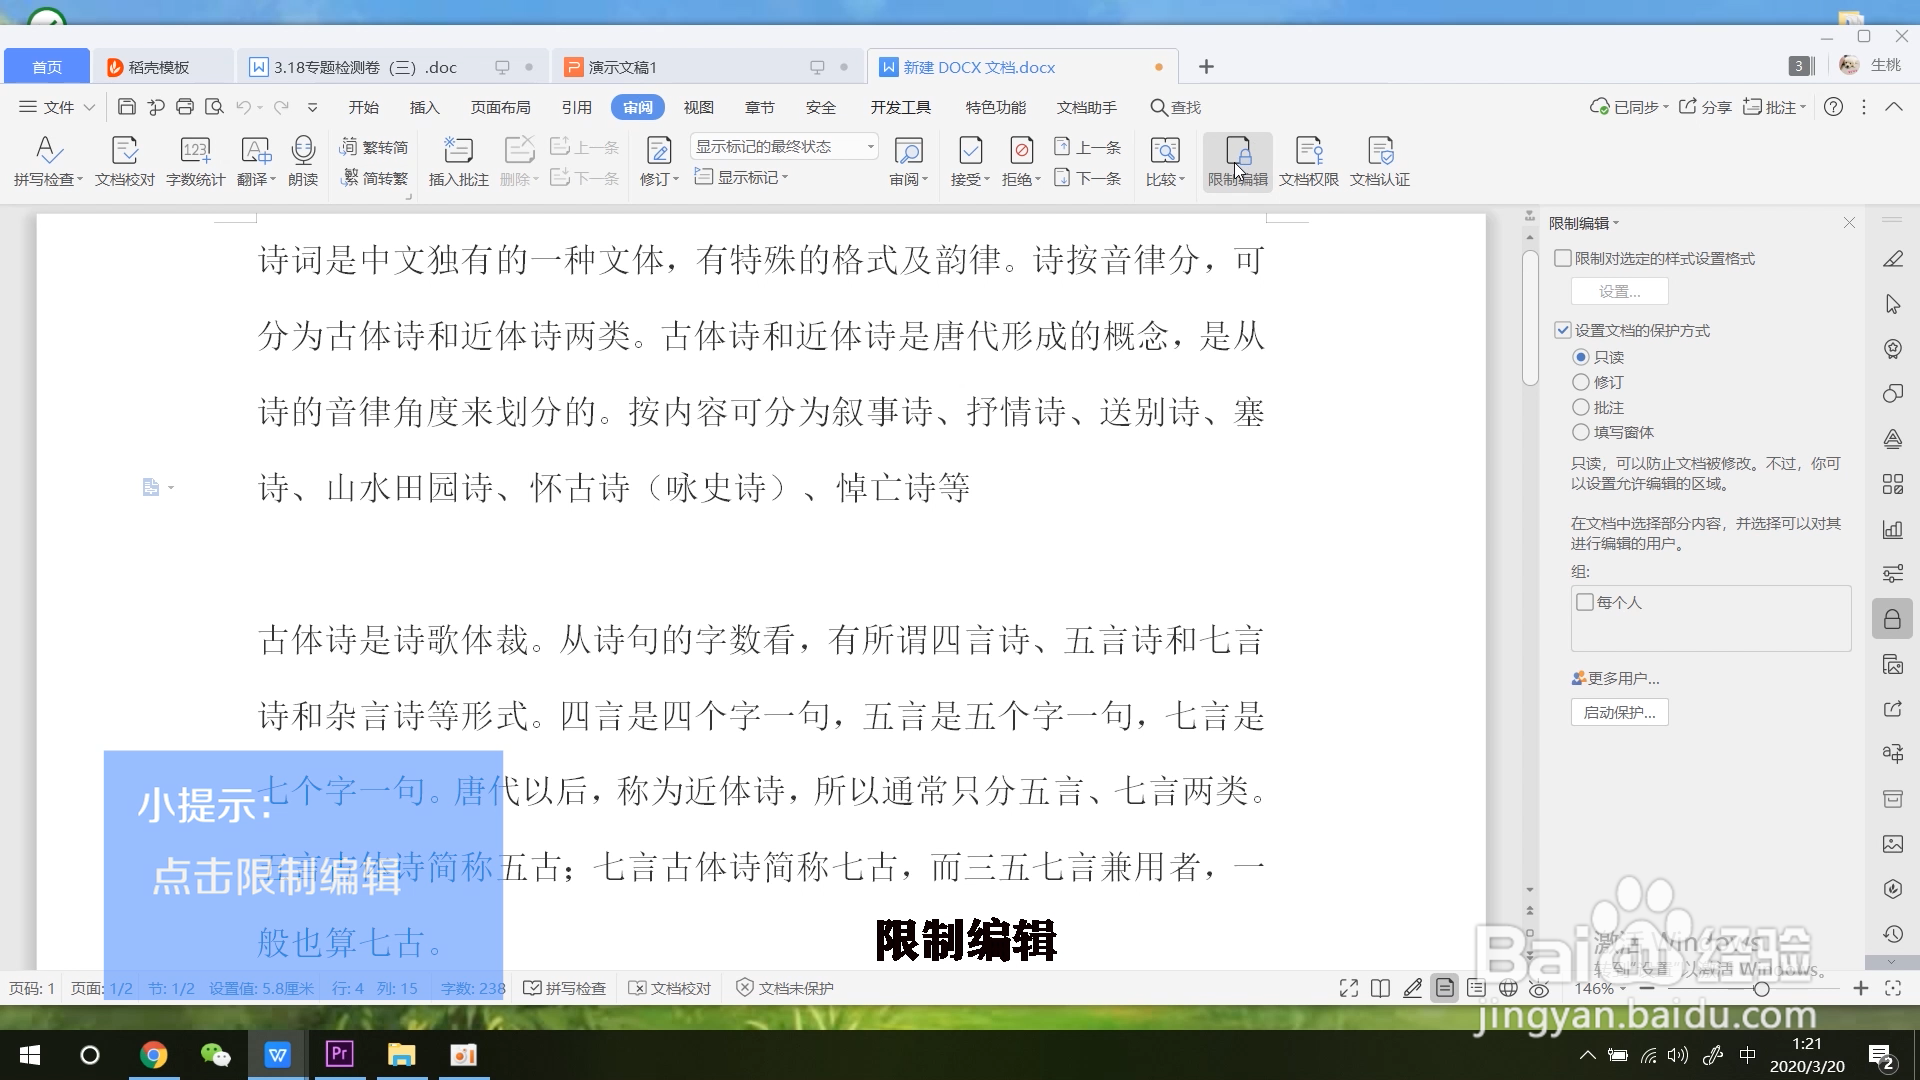Viewport: 1920px width, 1080px height.
Task: Open 字数统计 word count
Action: pos(195,161)
